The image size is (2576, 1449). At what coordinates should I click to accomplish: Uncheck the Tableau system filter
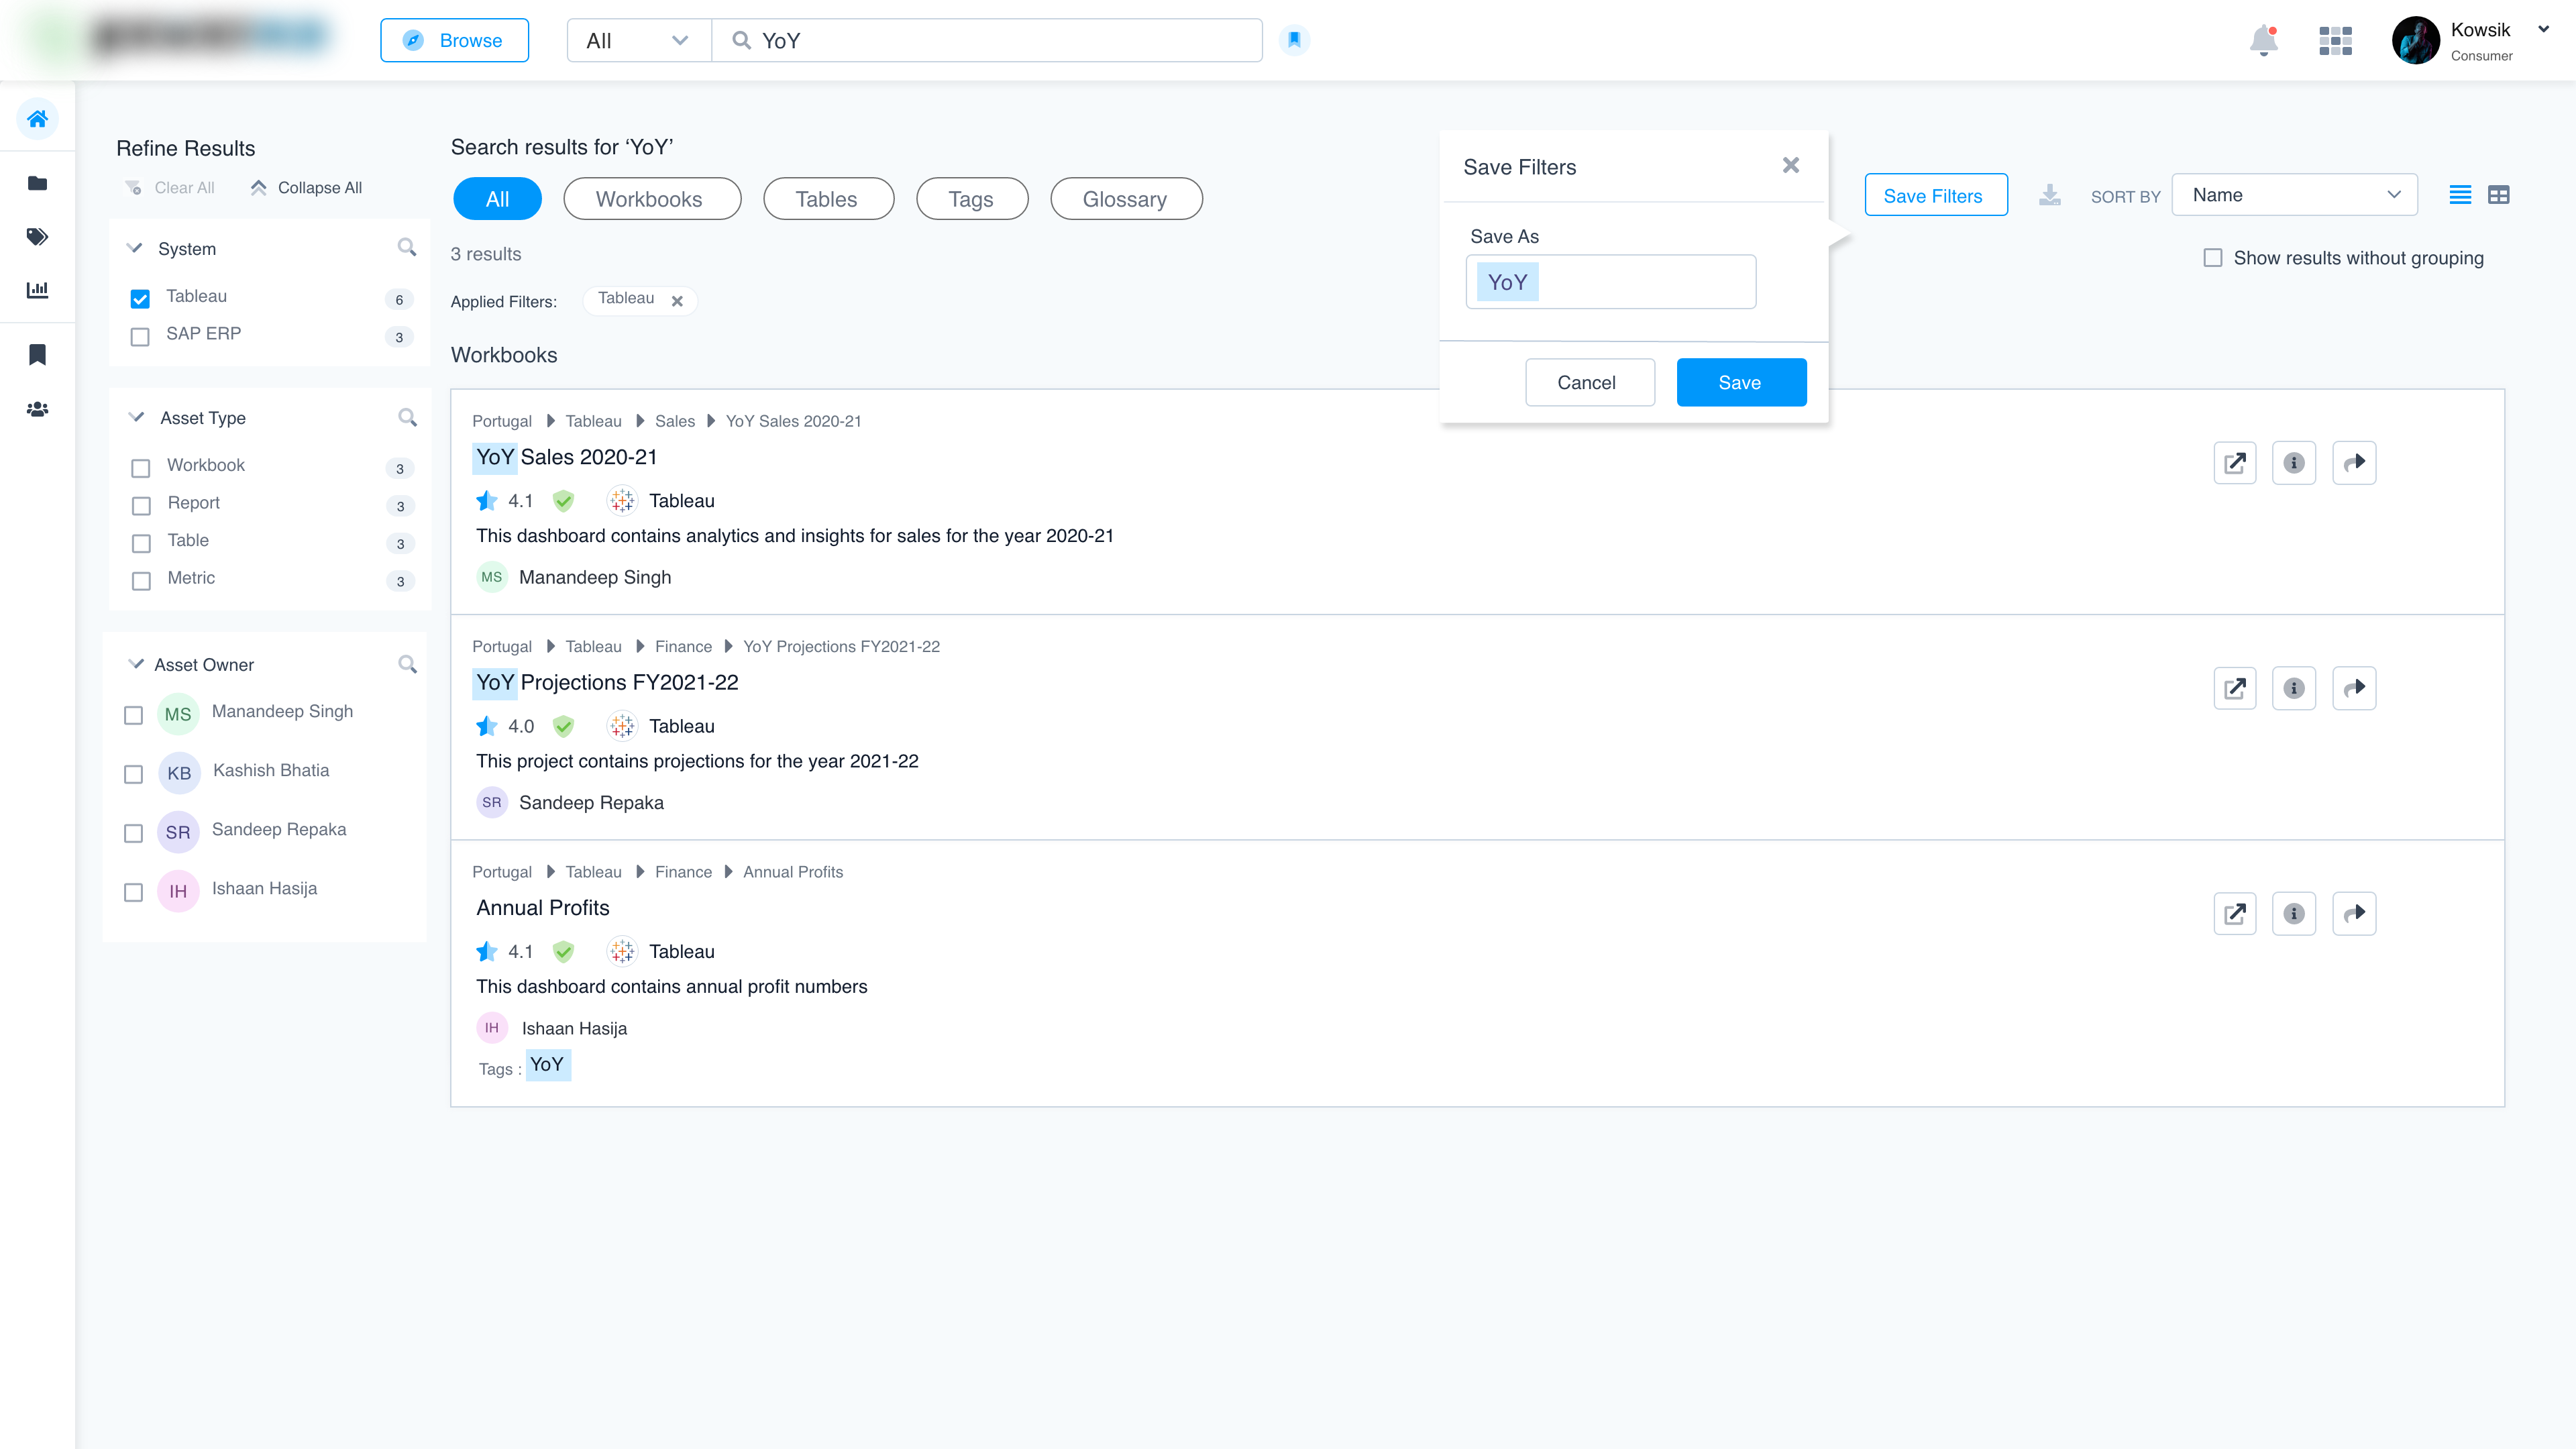[140, 298]
